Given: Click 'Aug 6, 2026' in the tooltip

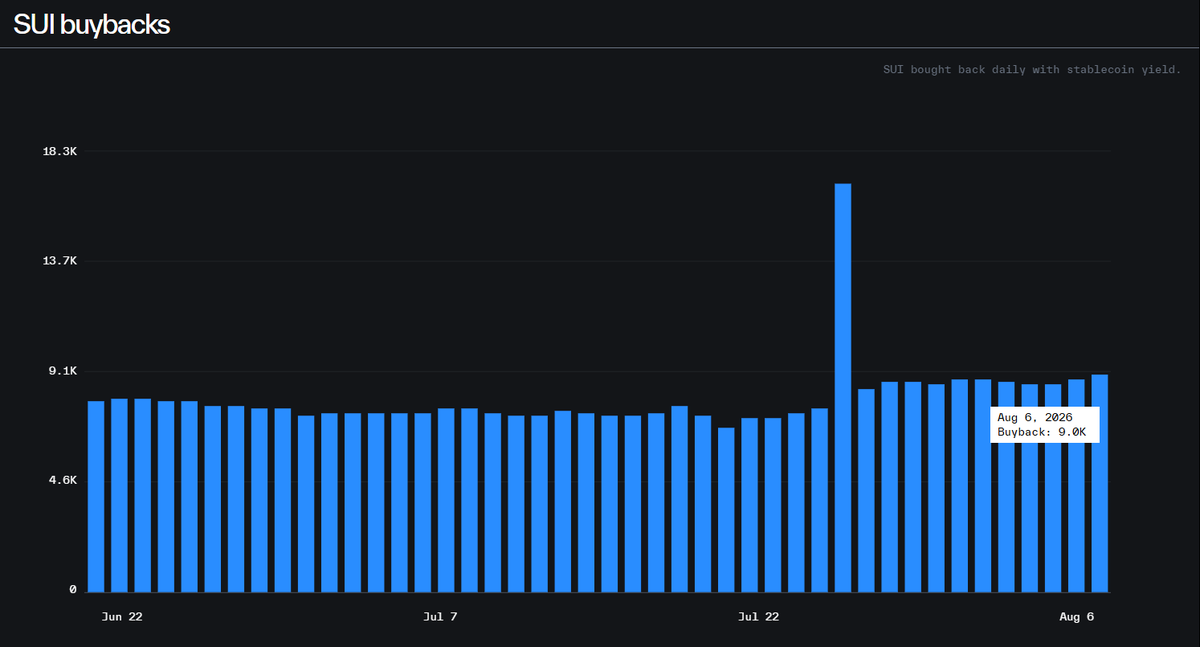Looking at the screenshot, I should pyautogui.click(x=1035, y=417).
